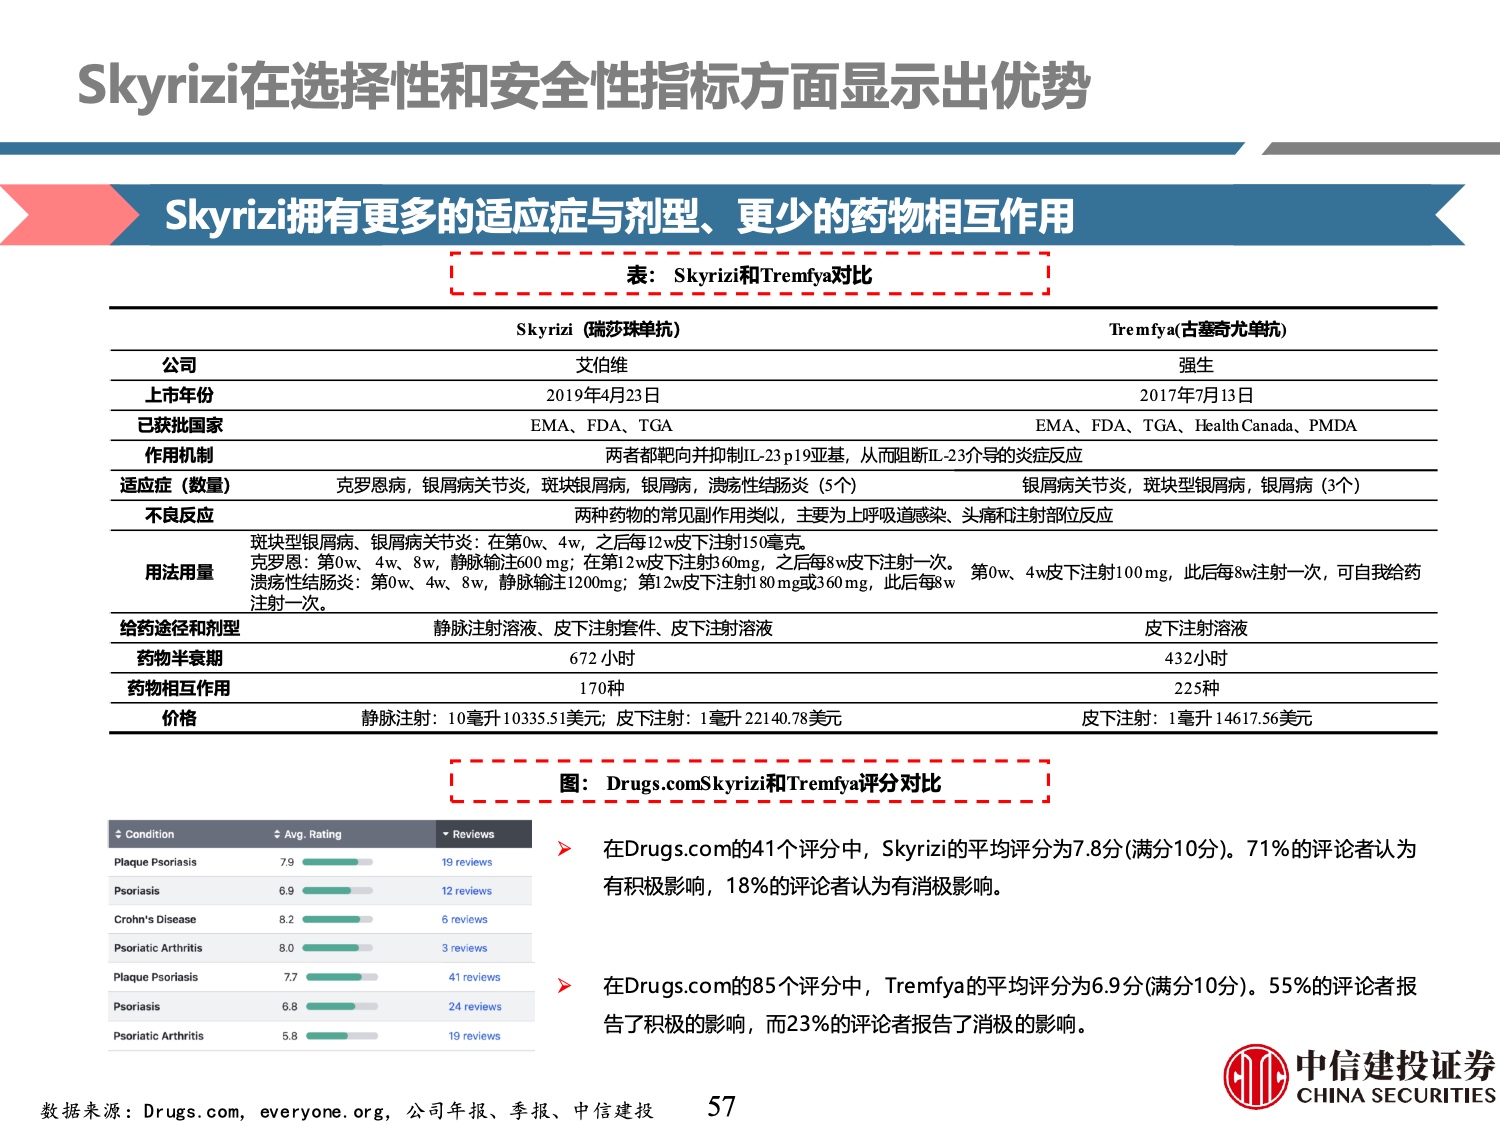Open the 12 reviews link

point(467,891)
